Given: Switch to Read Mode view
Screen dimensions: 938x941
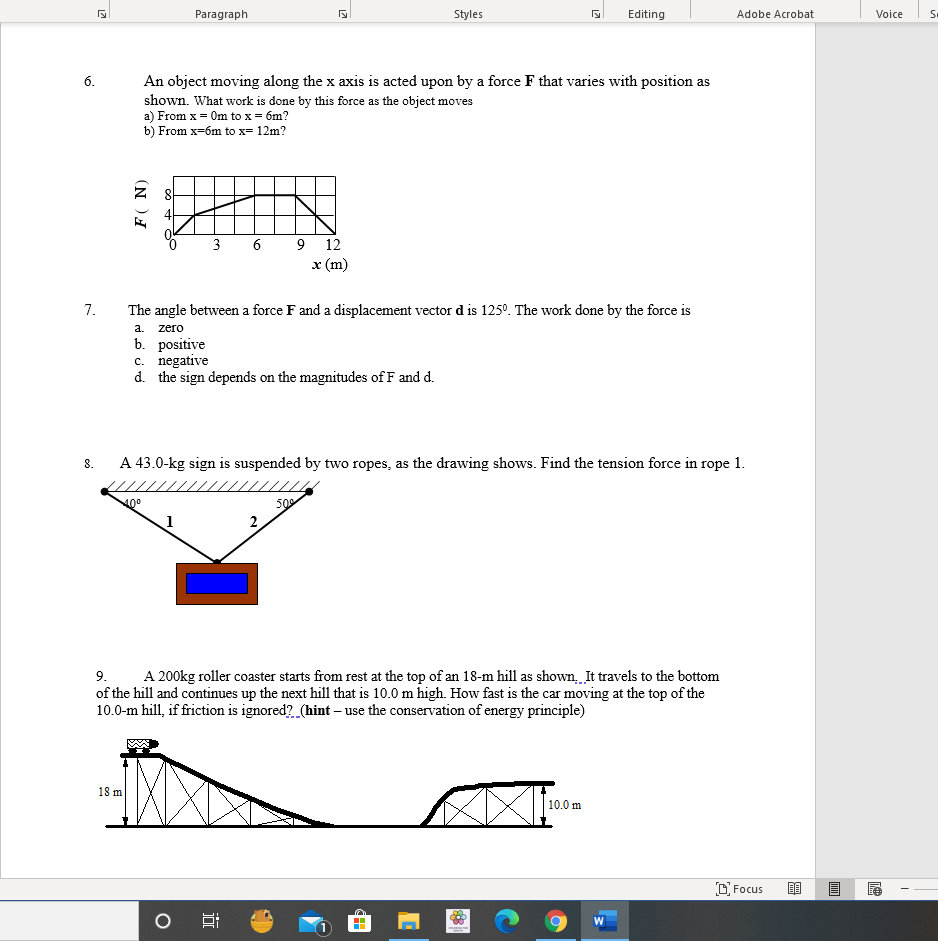Looking at the screenshot, I should tap(795, 888).
